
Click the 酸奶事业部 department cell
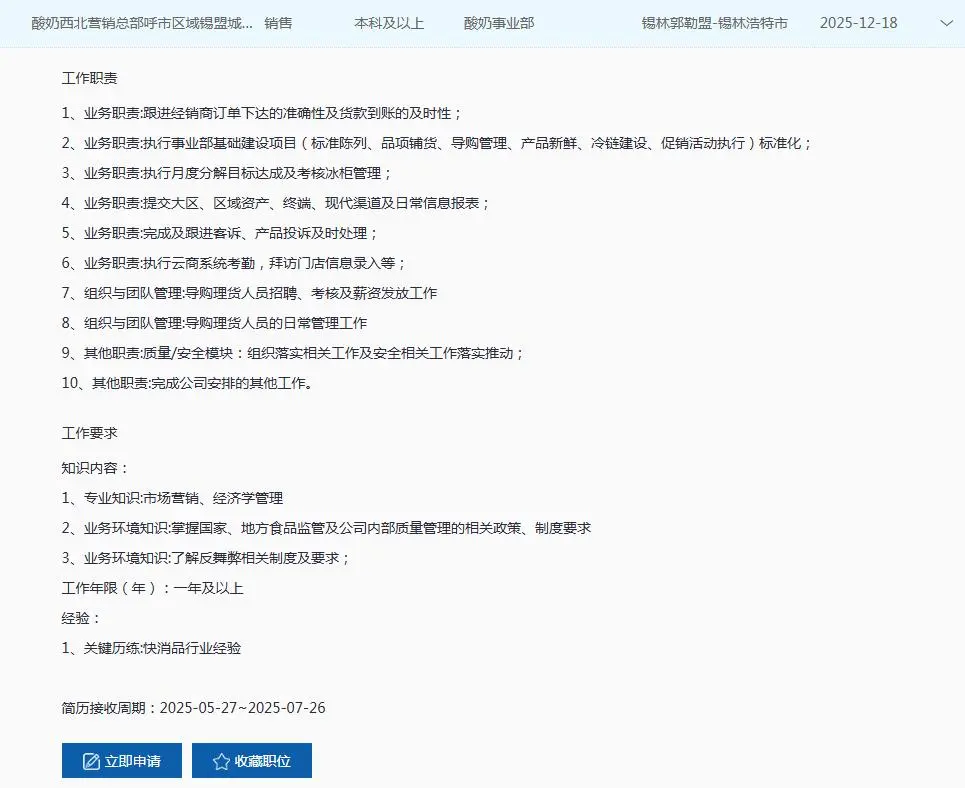pyautogui.click(x=499, y=22)
